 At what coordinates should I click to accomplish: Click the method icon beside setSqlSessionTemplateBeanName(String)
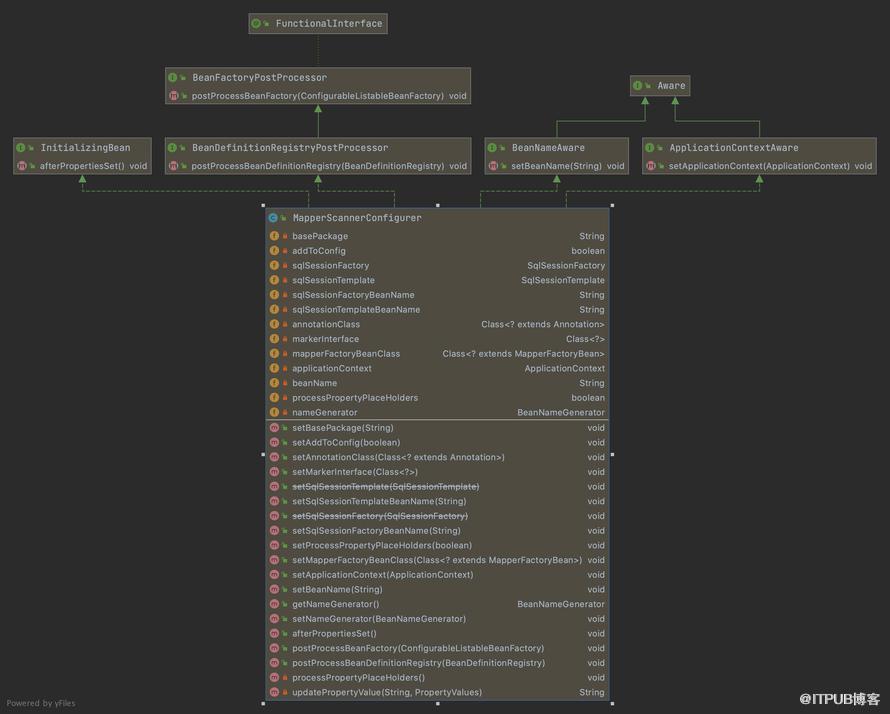tap(274, 501)
